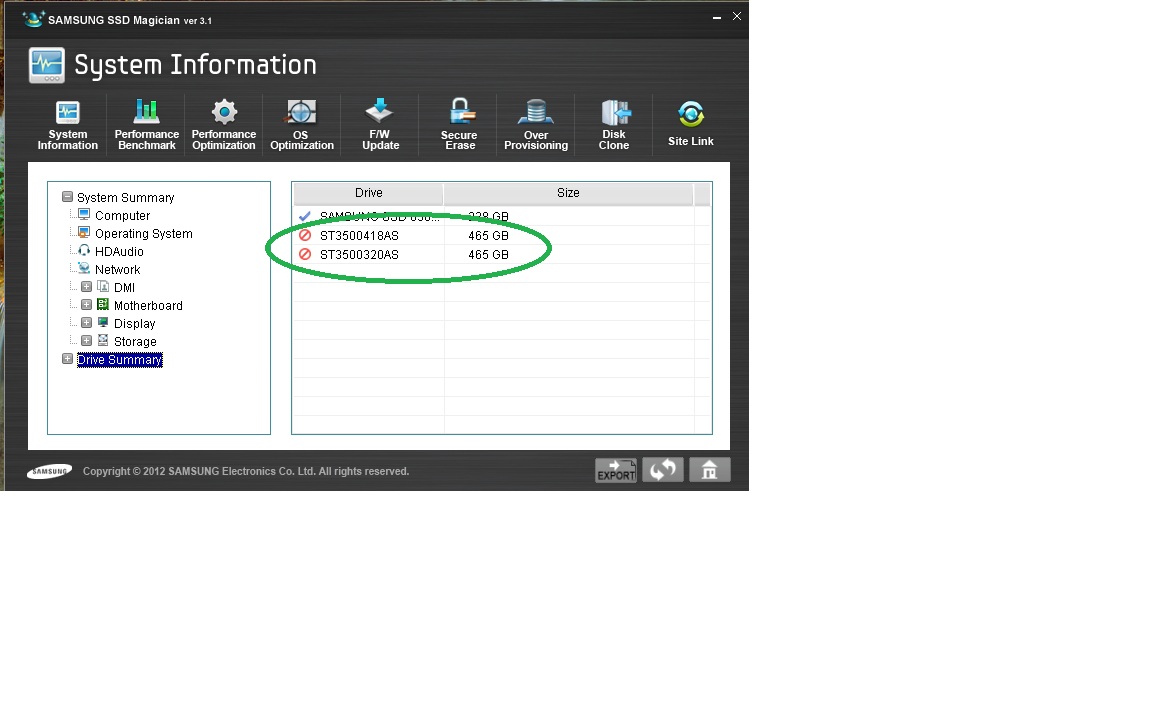
Task: Click the Magician title bar logo icon
Action: point(33,19)
